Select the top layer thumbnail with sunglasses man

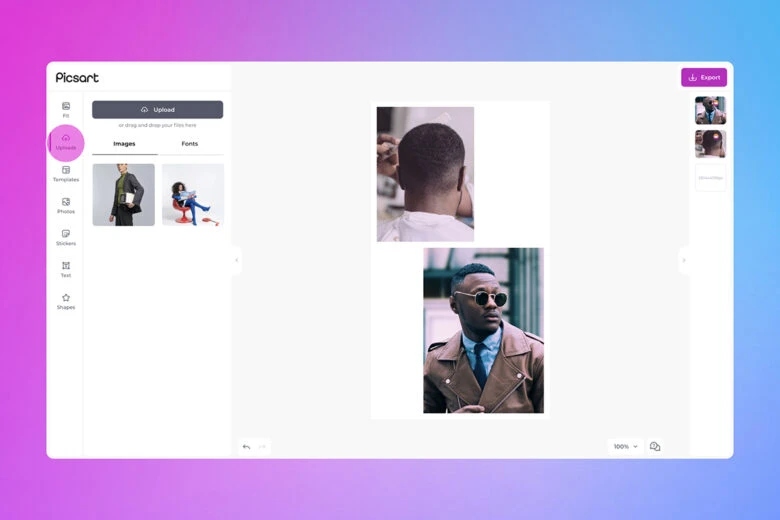coord(710,110)
